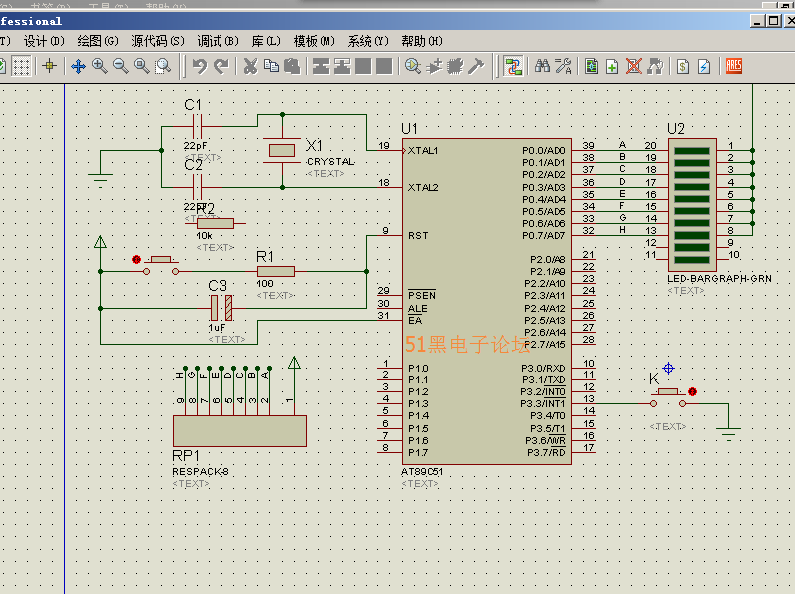Select the 10k resistor R2 body
This screenshot has width=795, height=594.
[215, 223]
